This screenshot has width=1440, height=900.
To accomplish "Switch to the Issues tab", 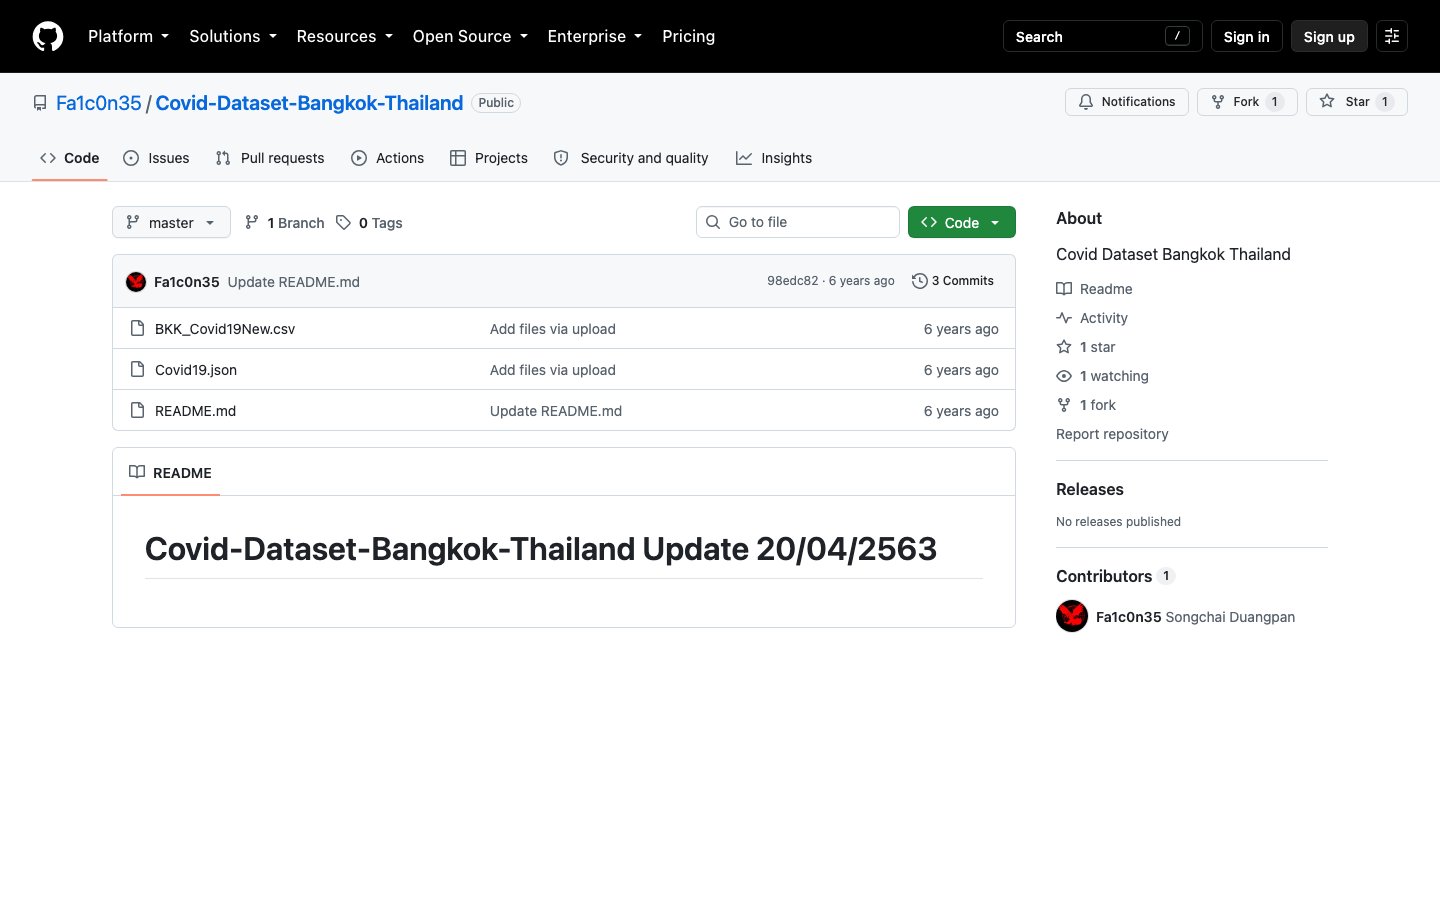I will point(156,158).
